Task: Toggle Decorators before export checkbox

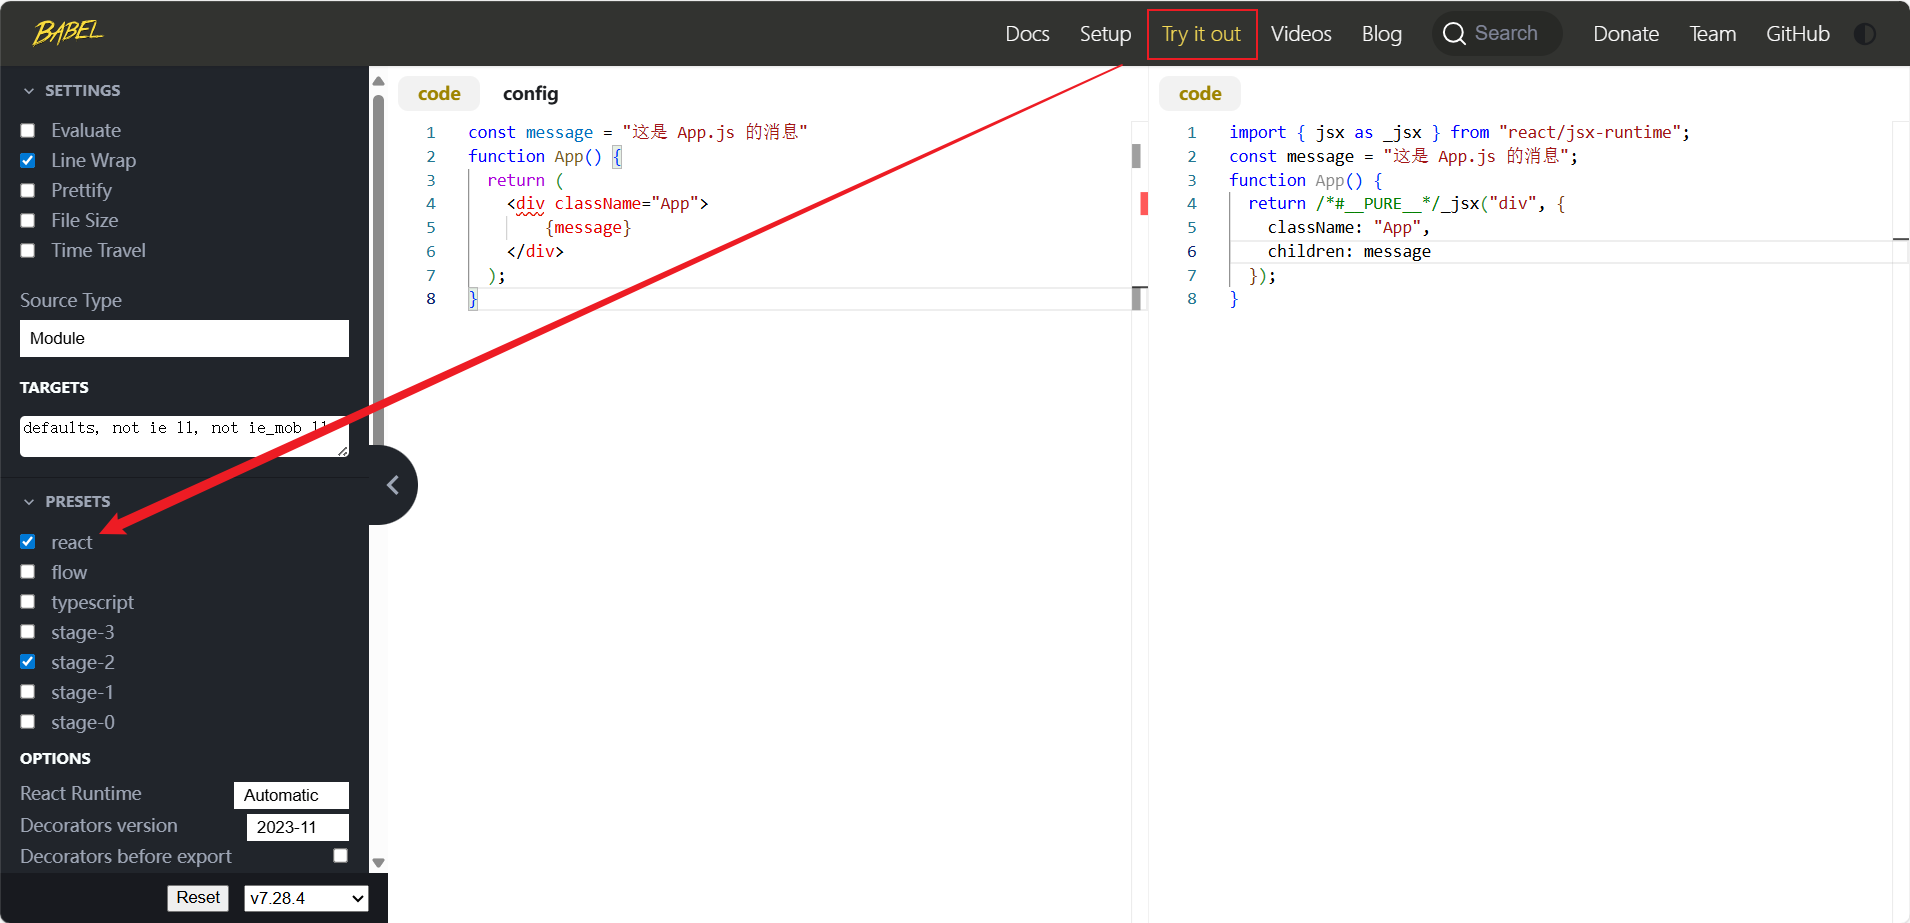Action: coord(341,856)
